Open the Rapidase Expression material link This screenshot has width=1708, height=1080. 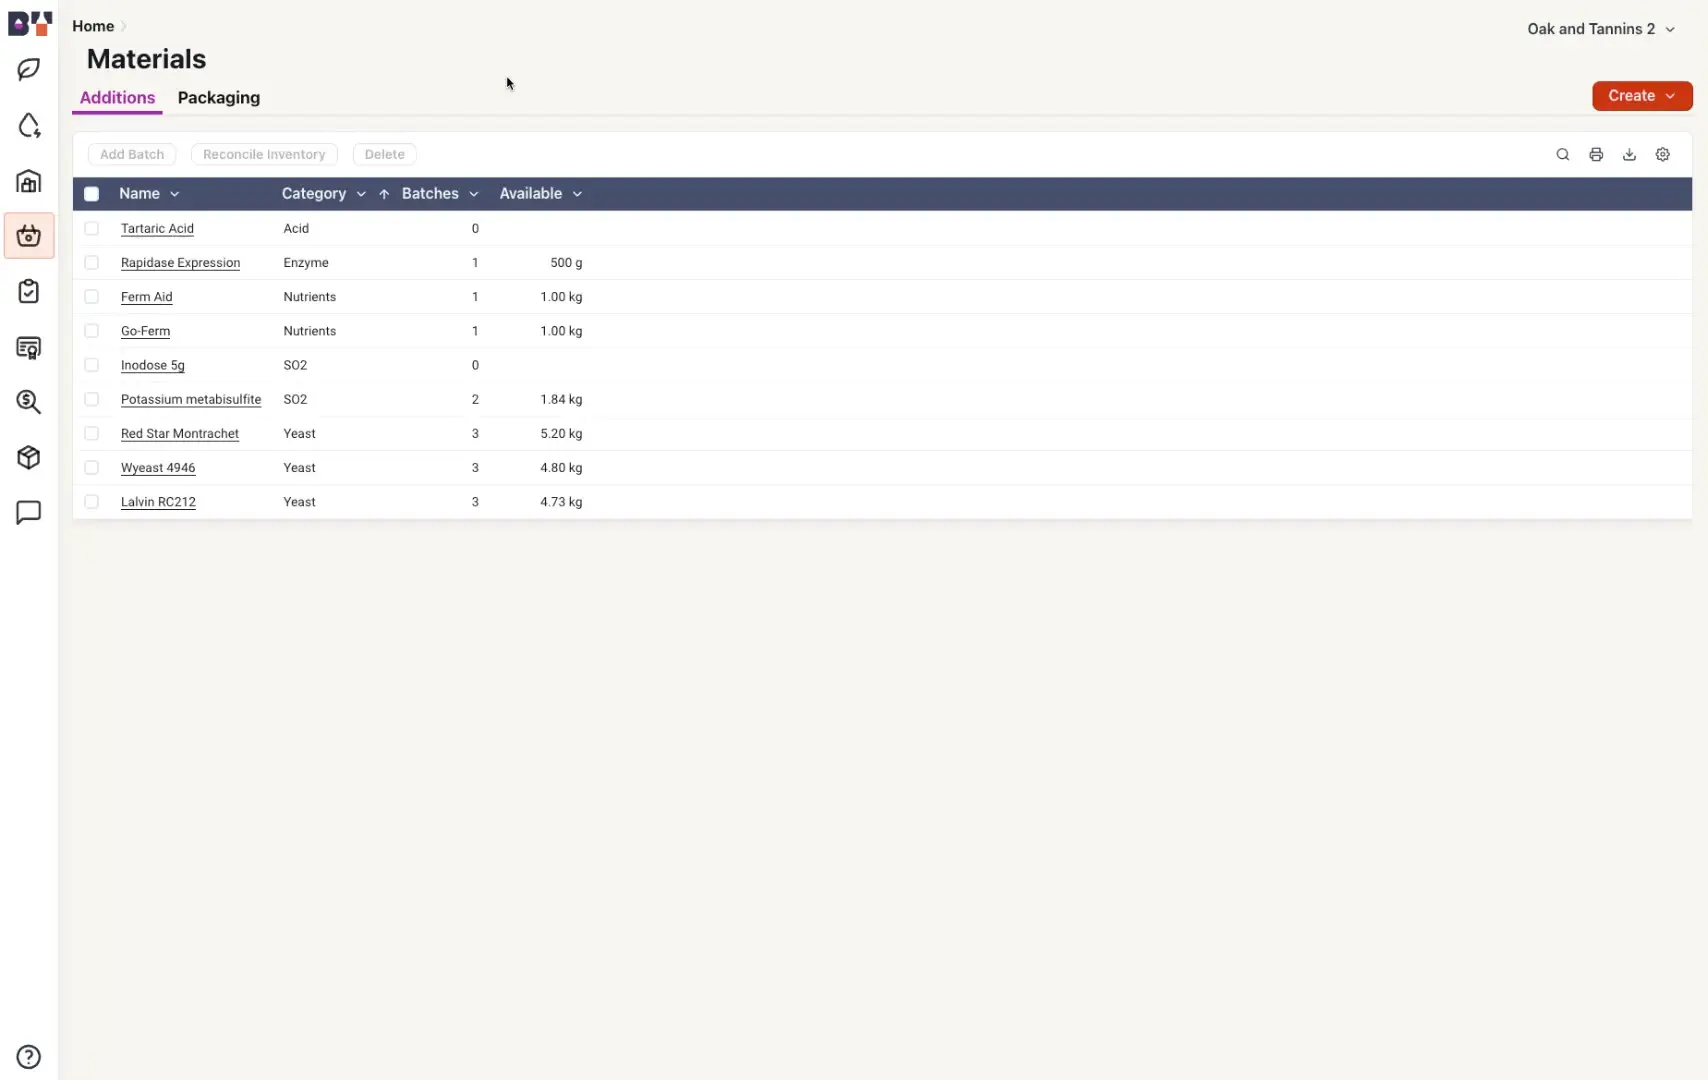tap(180, 262)
